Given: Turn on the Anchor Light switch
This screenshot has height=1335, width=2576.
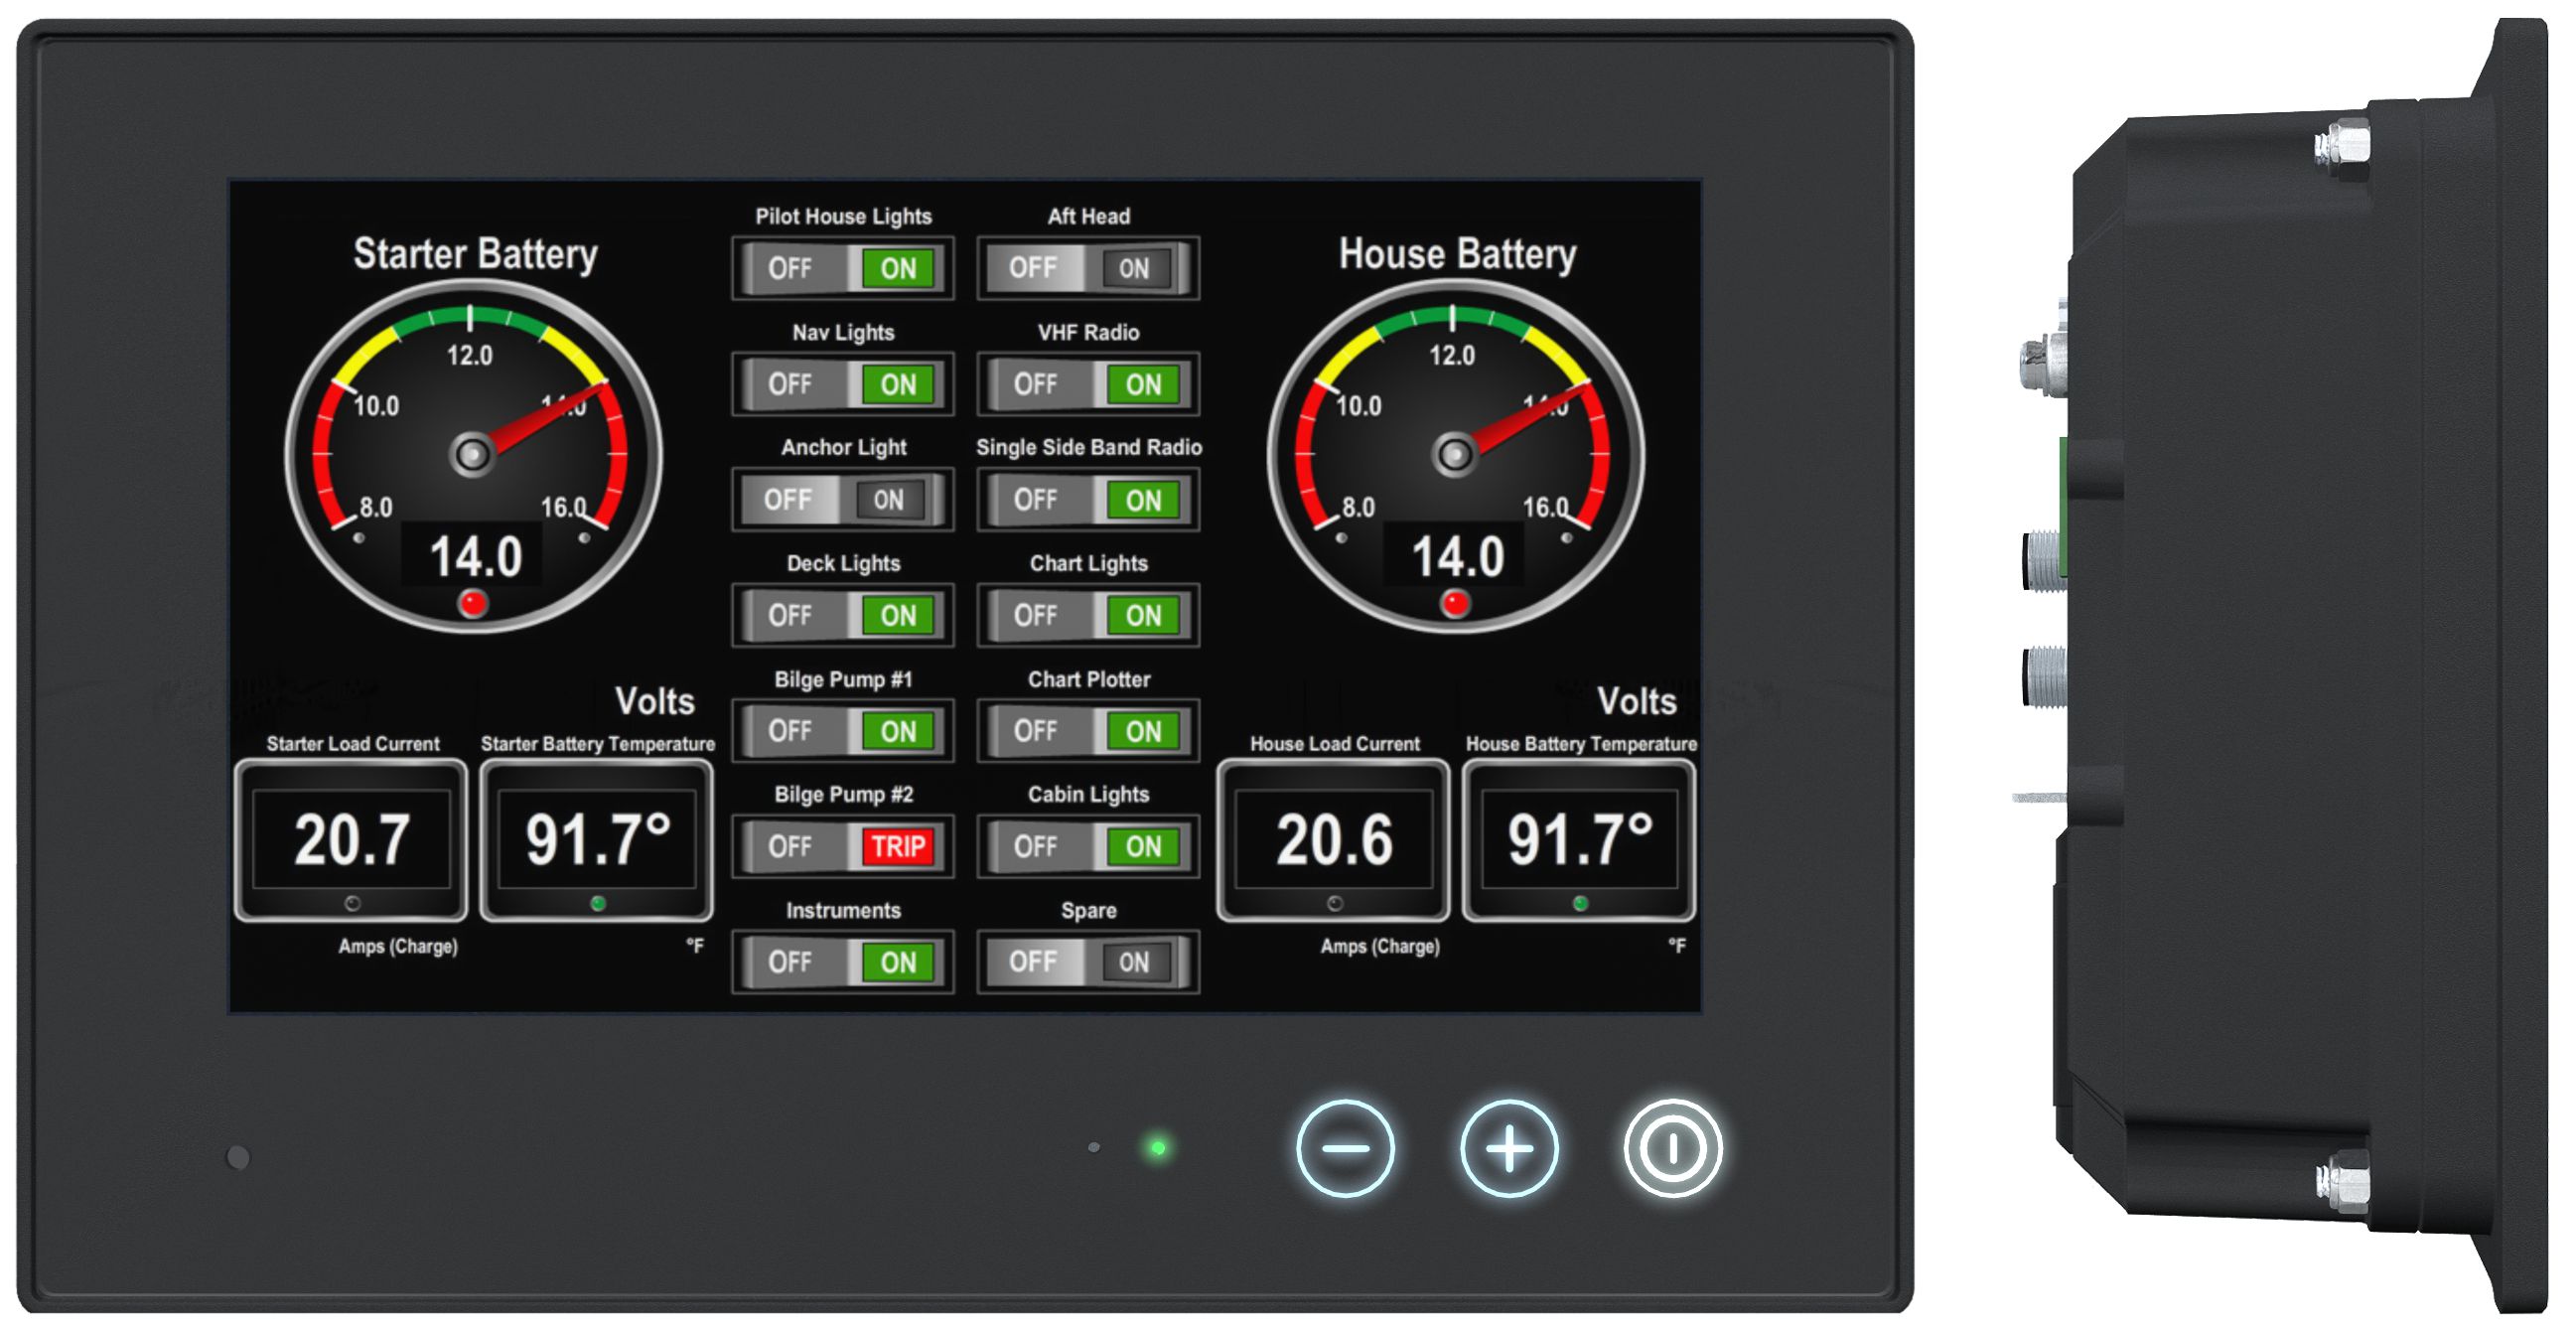Looking at the screenshot, I should point(889,500).
